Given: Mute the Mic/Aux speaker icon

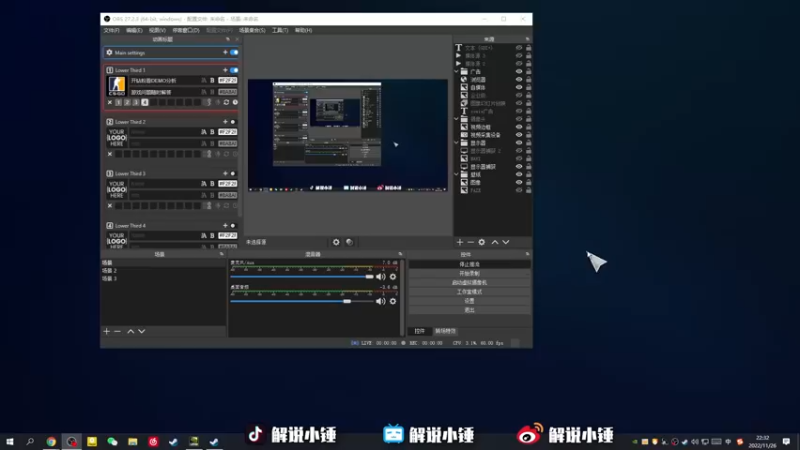Looking at the screenshot, I should (381, 277).
